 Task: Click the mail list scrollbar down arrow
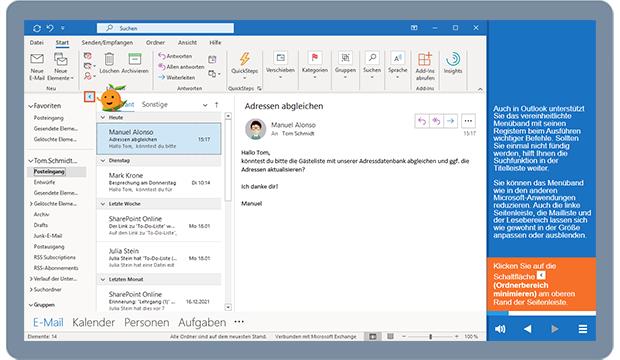228,307
